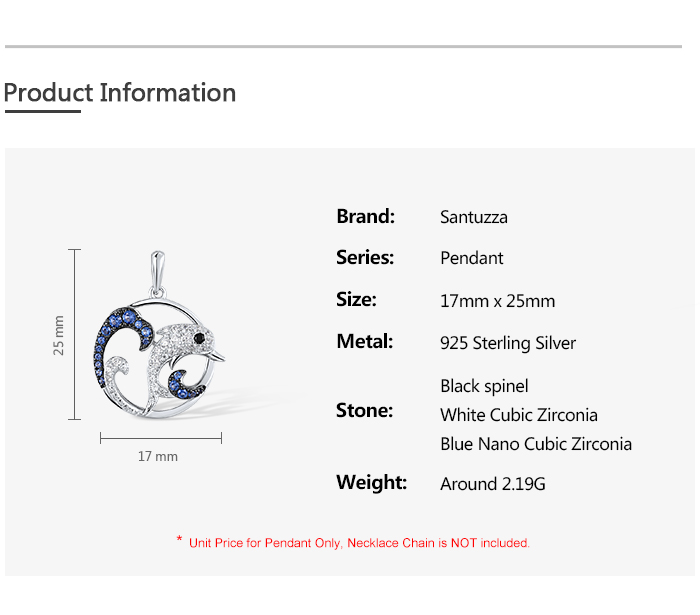Click the Size label

357,299
